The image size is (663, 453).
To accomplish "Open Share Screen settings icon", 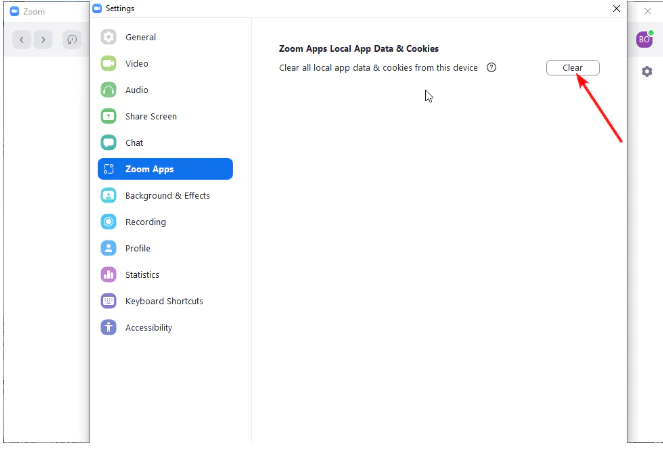I will click(x=109, y=116).
